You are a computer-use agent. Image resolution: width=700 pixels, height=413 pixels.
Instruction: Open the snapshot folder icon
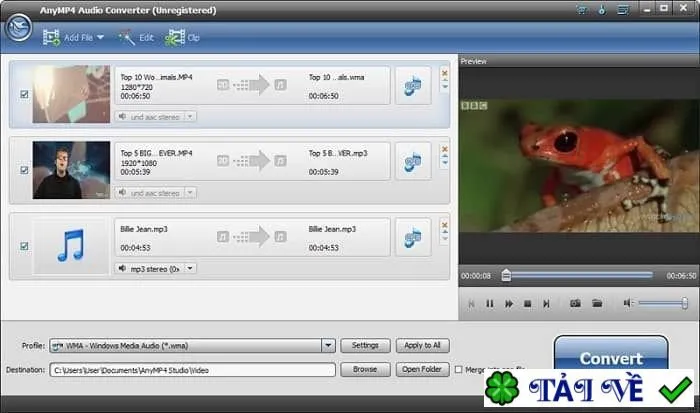coord(597,304)
